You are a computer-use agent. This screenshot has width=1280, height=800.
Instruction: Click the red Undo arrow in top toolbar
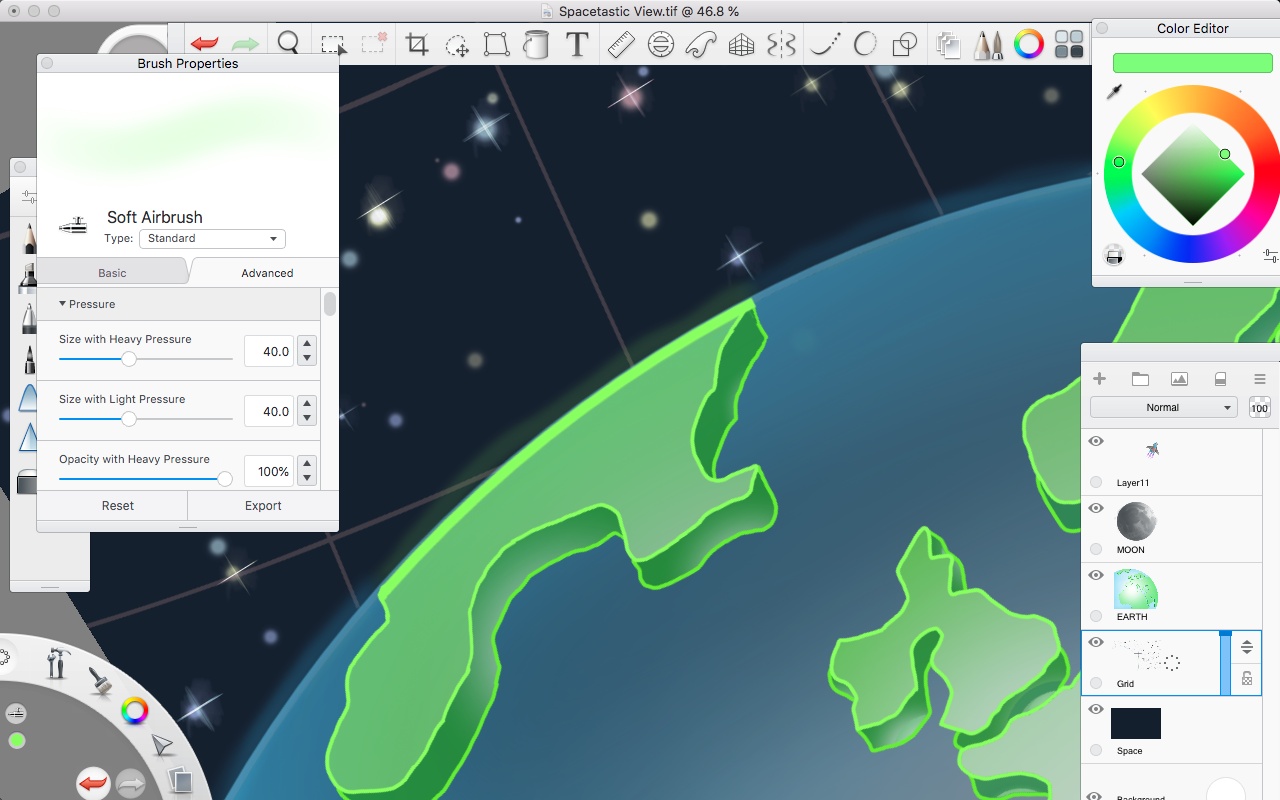point(205,44)
